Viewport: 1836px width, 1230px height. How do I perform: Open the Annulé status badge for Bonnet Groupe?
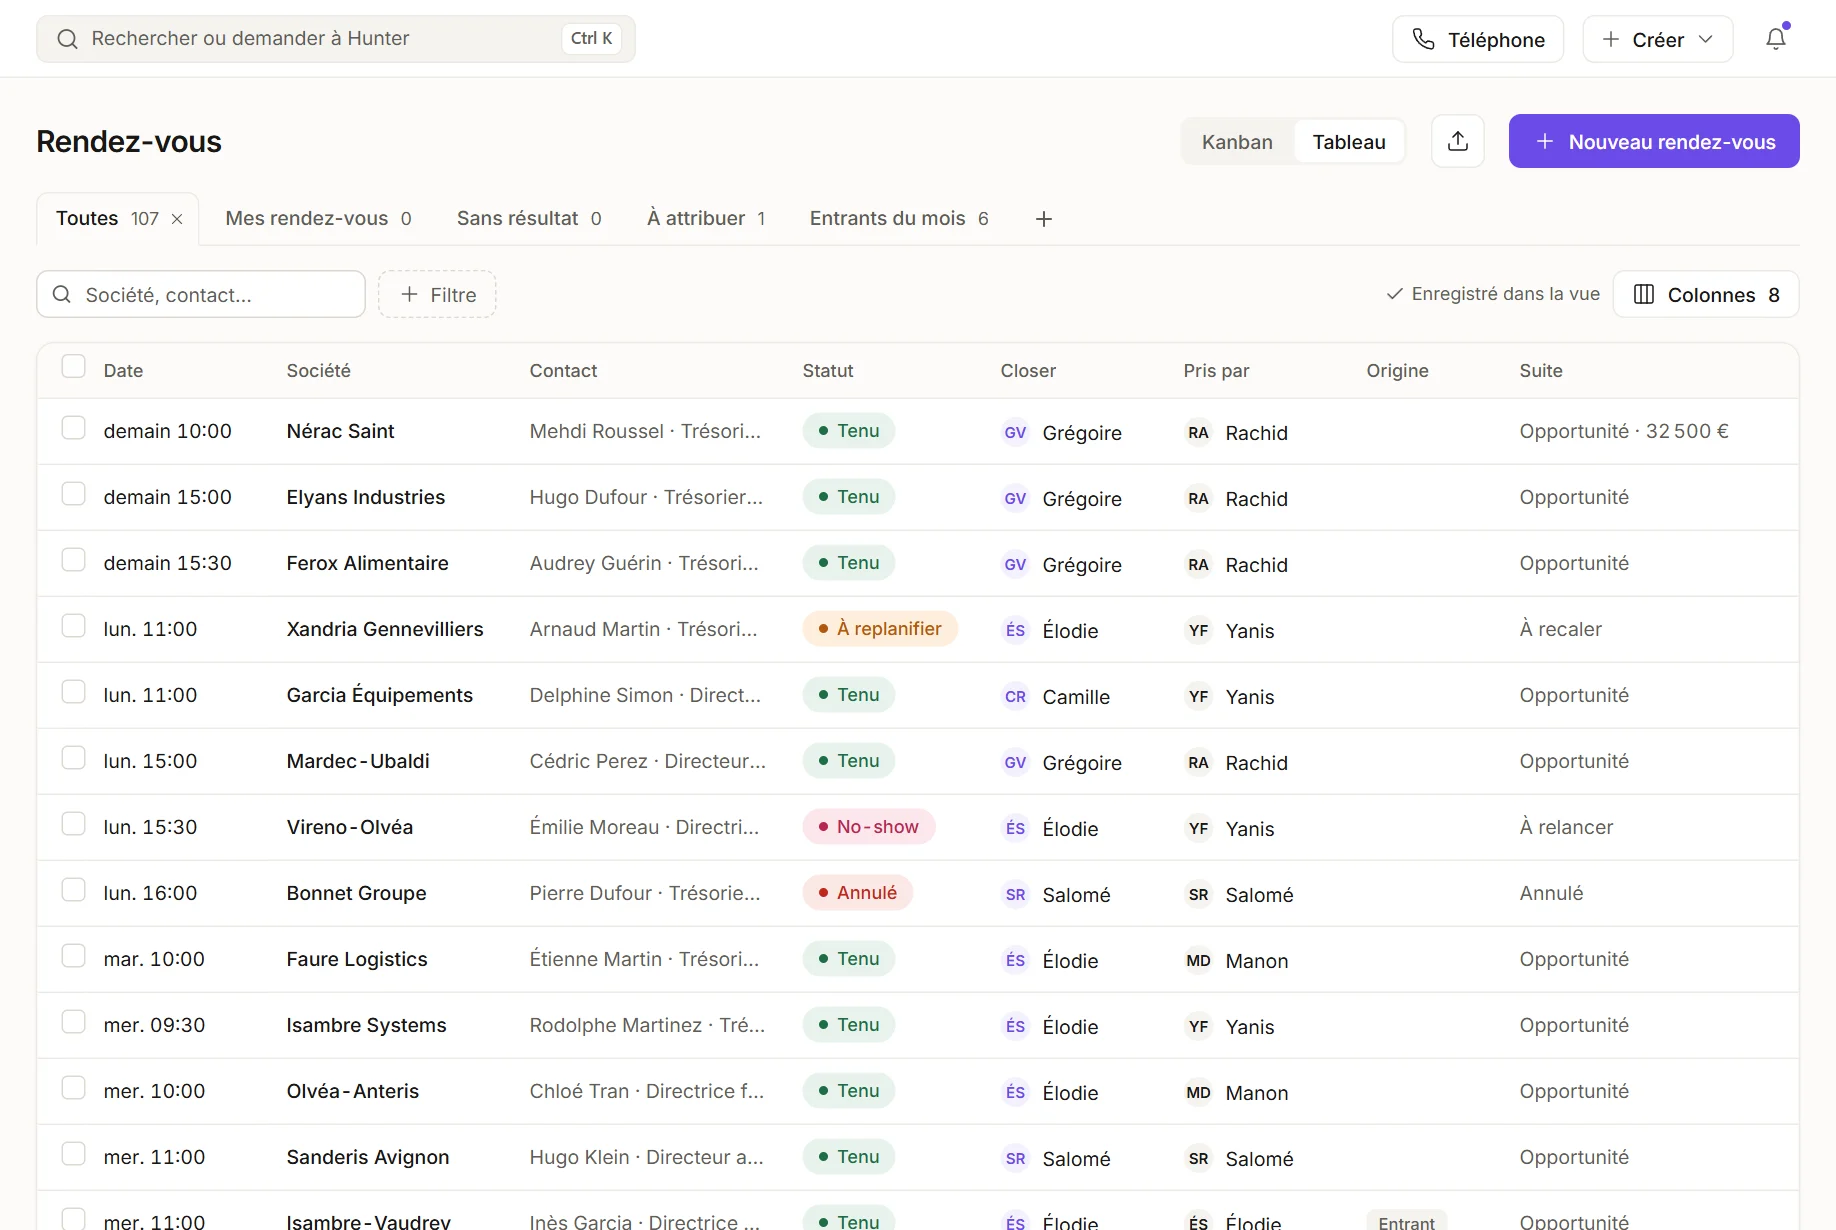pyautogui.click(x=857, y=892)
